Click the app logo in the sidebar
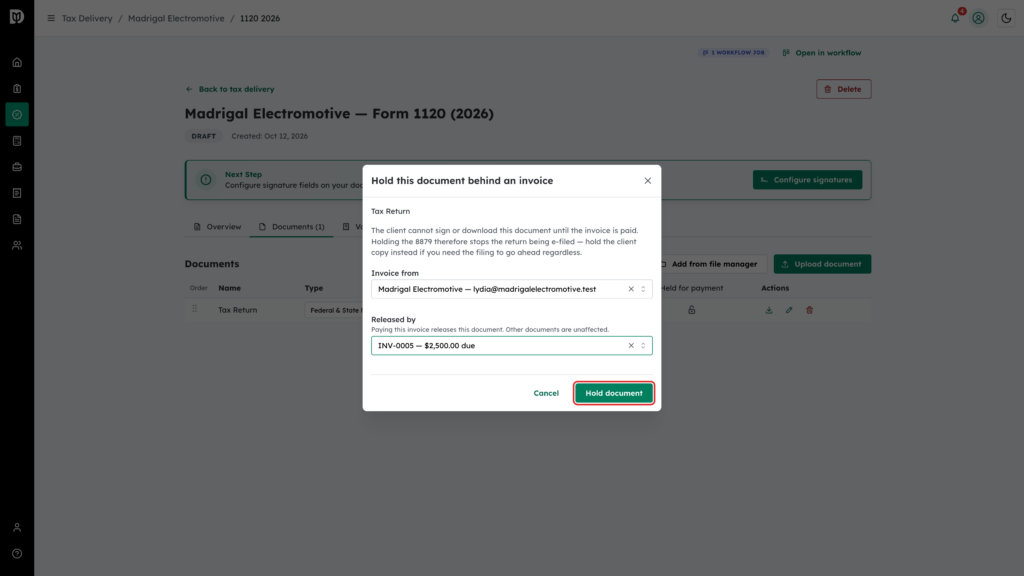Screen dimensions: 1024x576 [x=17, y=16]
